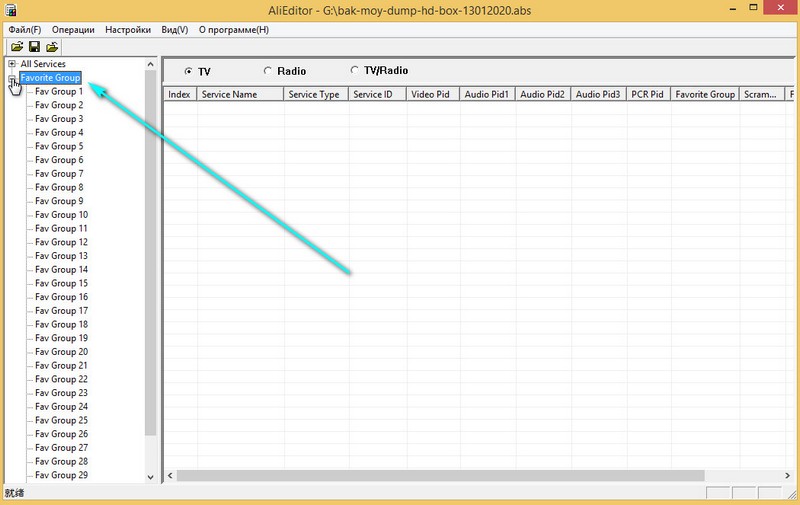Click the Audio Pid1 column header
This screenshot has width=800, height=505.
[x=488, y=94]
